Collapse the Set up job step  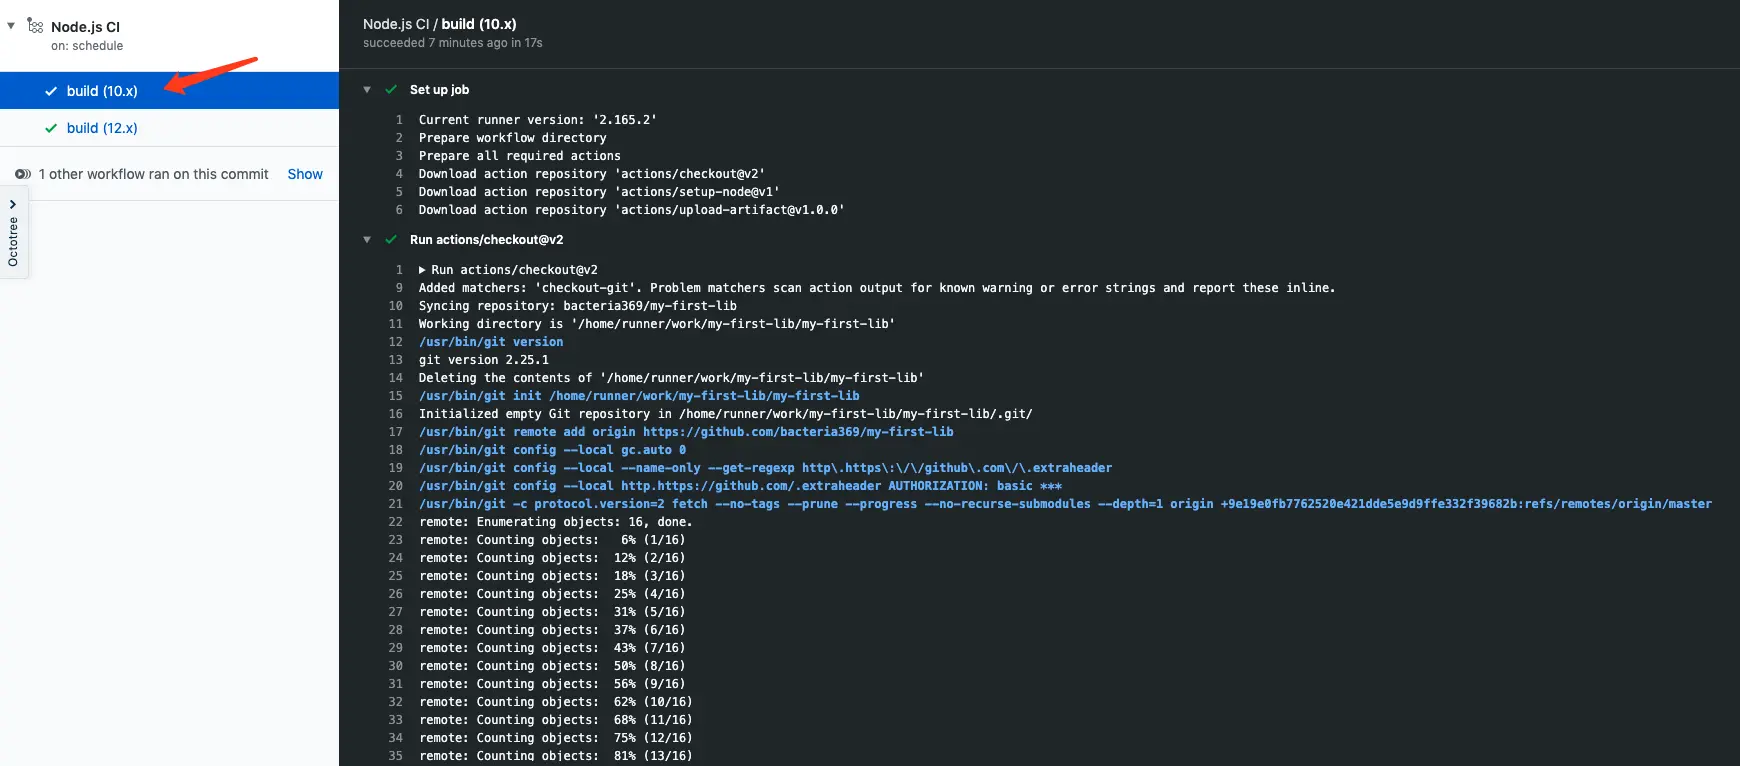coord(367,89)
